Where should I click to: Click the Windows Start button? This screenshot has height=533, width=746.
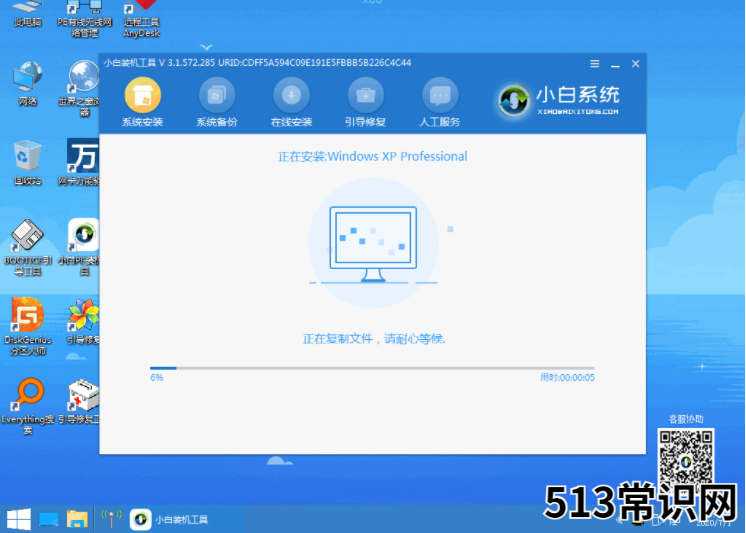pos(19,519)
